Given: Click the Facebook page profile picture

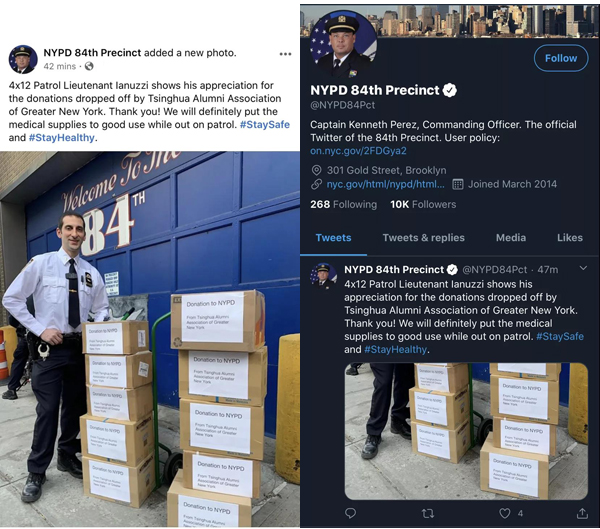Looking at the screenshot, I should coord(23,59).
